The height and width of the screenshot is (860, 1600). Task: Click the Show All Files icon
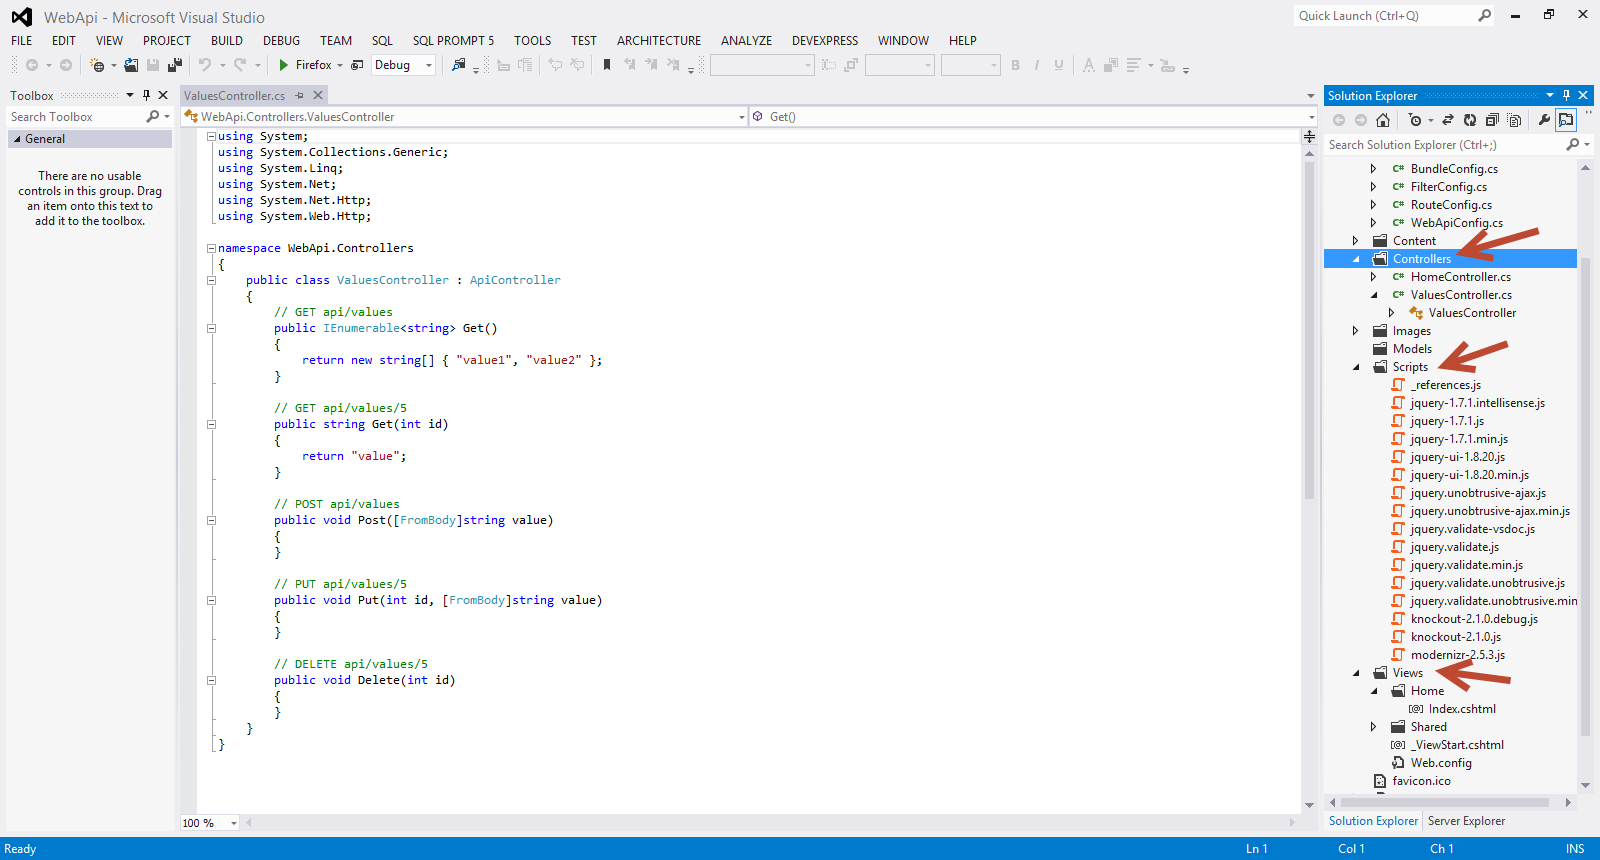[1515, 120]
